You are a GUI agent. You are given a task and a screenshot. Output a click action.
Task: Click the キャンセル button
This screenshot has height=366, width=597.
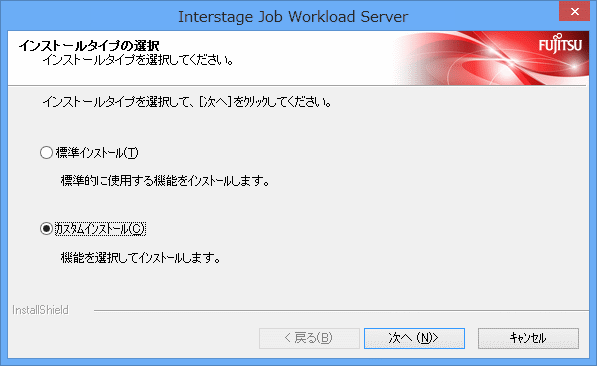point(528,338)
